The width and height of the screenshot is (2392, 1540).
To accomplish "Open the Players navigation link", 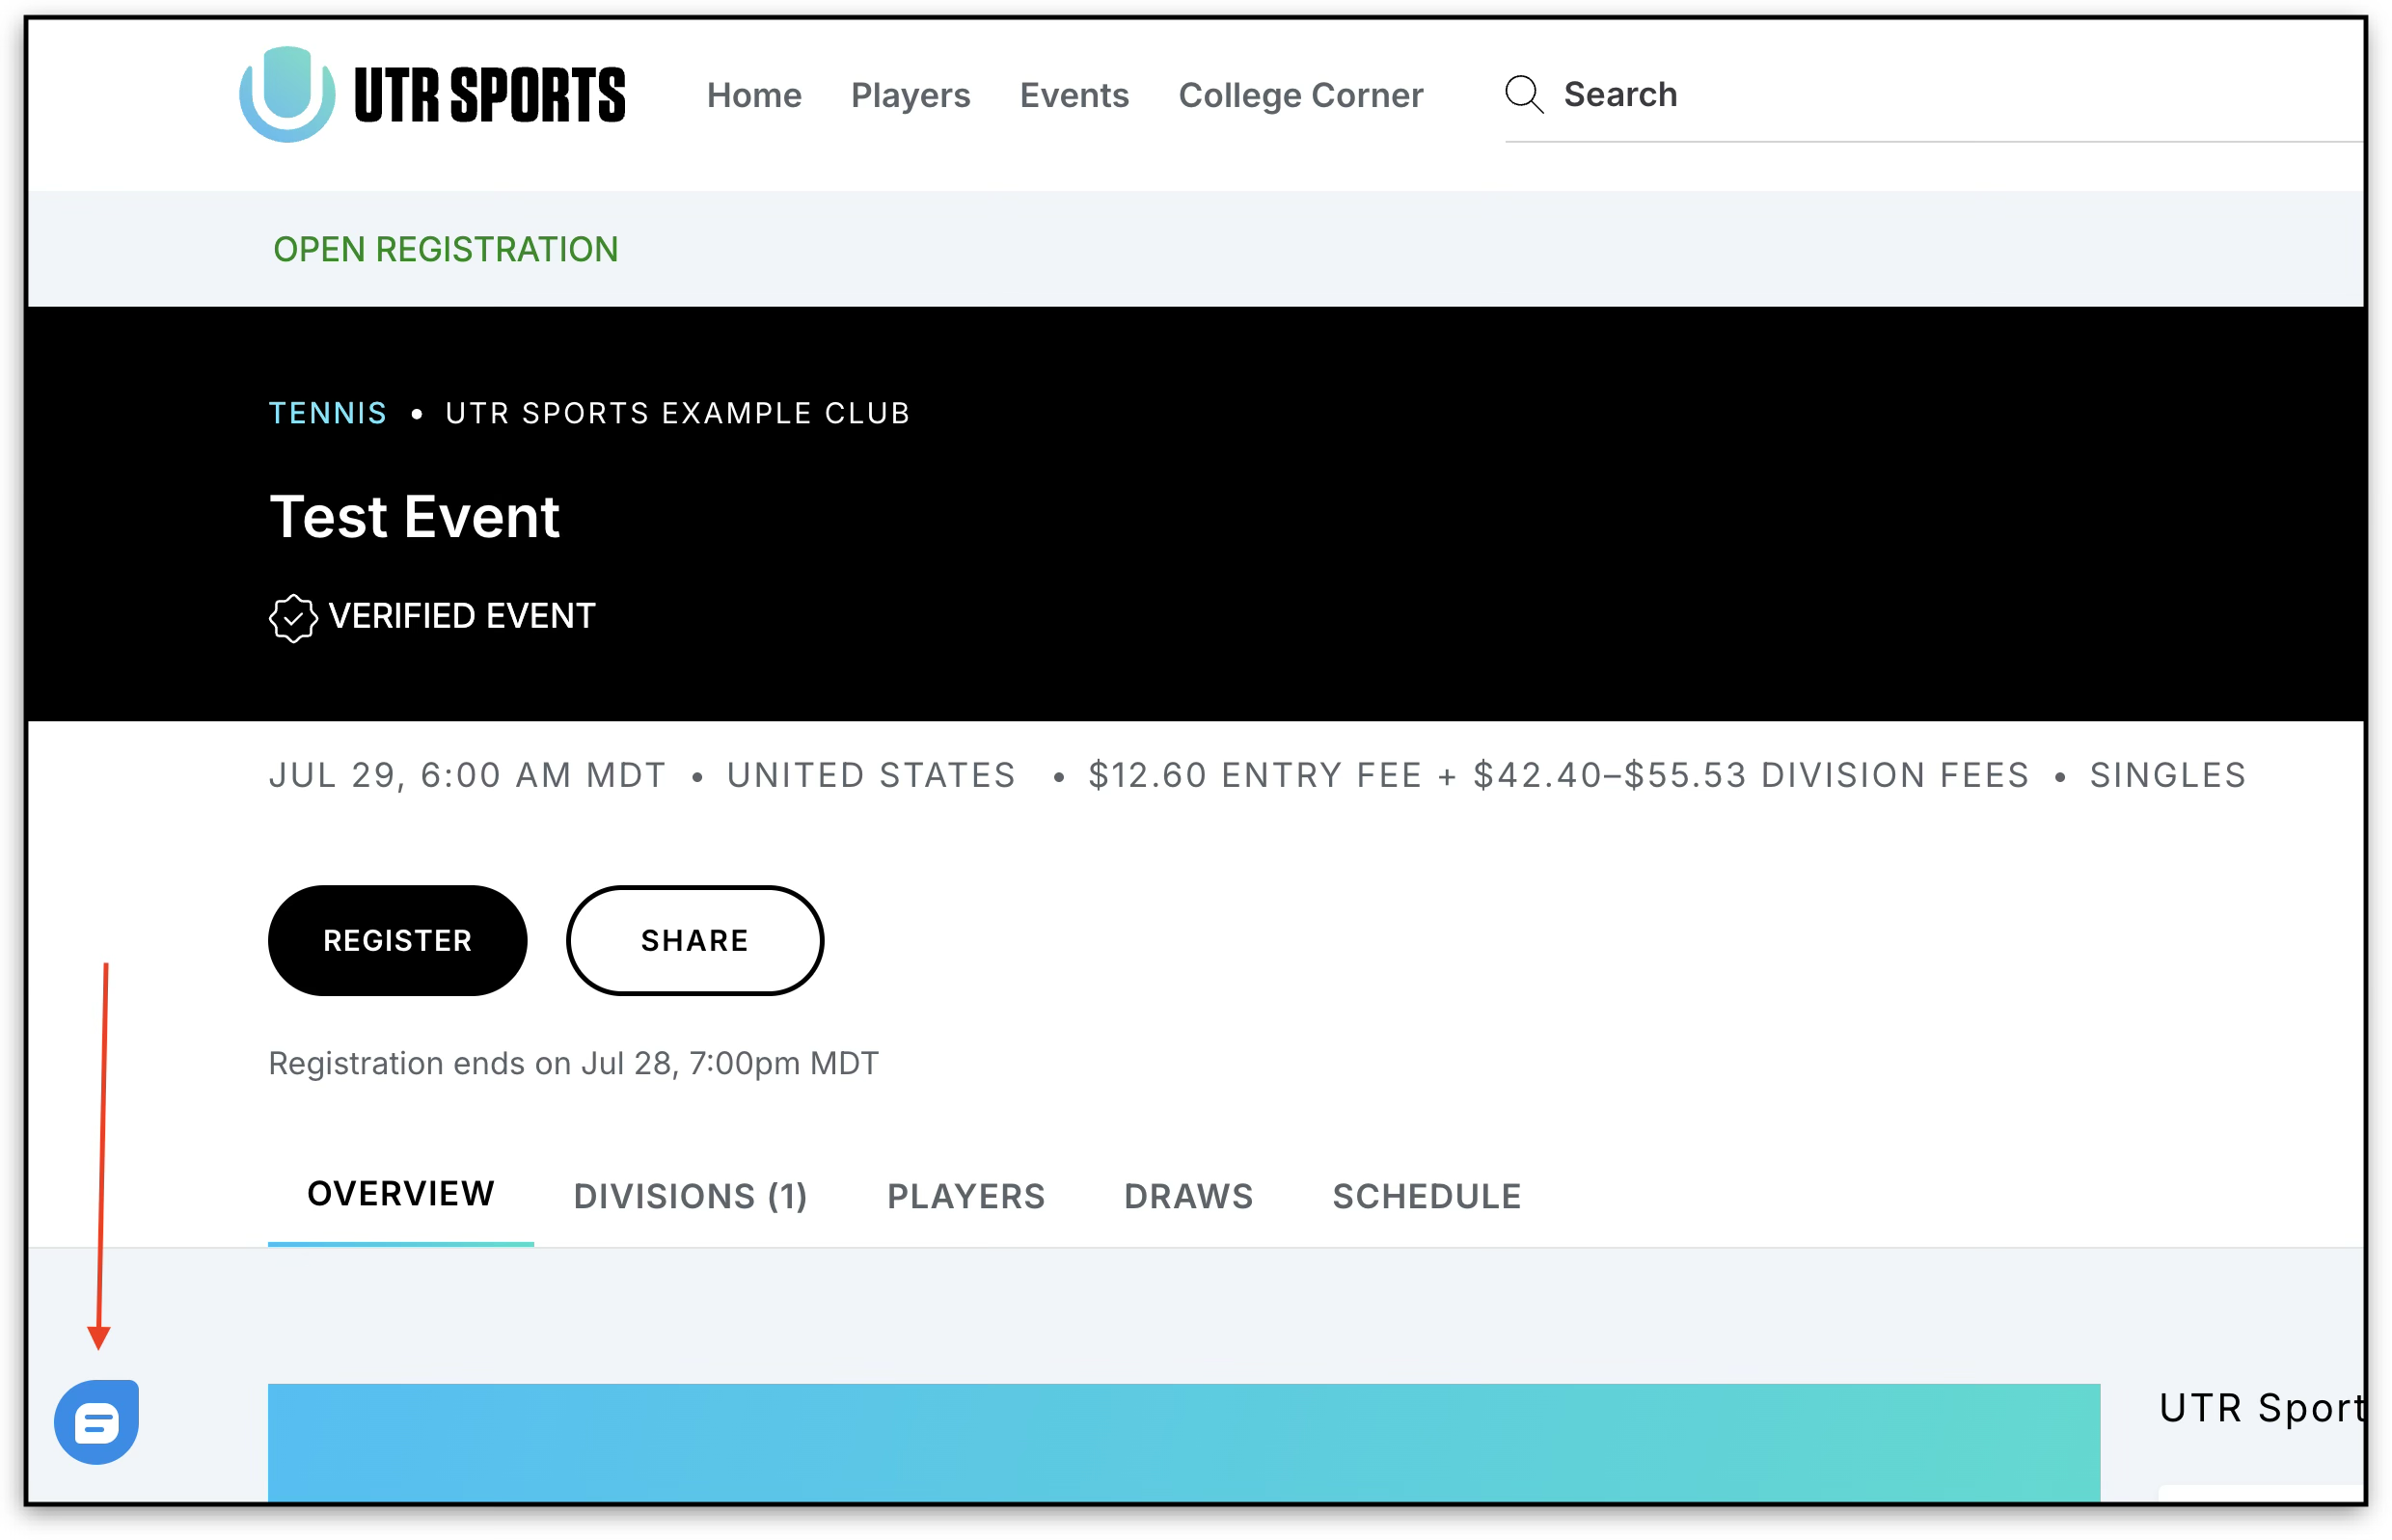I will tap(910, 95).
